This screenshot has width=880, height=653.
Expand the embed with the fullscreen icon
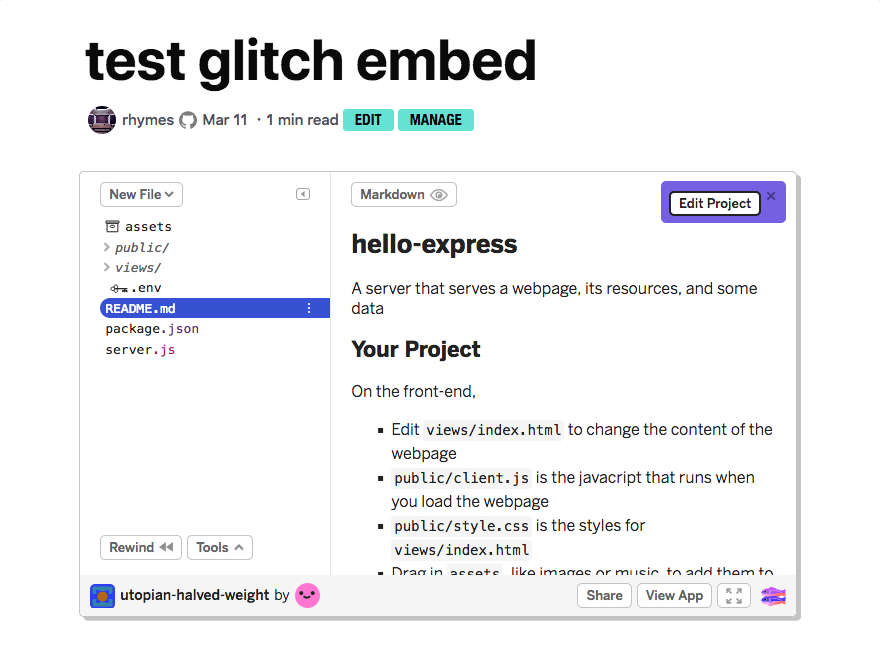(733, 595)
